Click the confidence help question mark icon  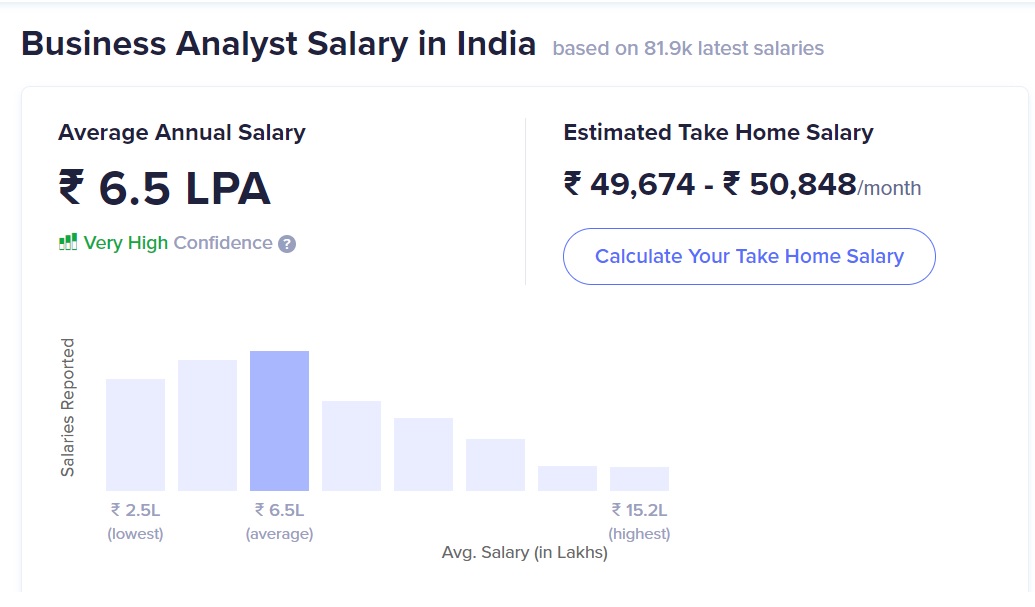coord(287,243)
